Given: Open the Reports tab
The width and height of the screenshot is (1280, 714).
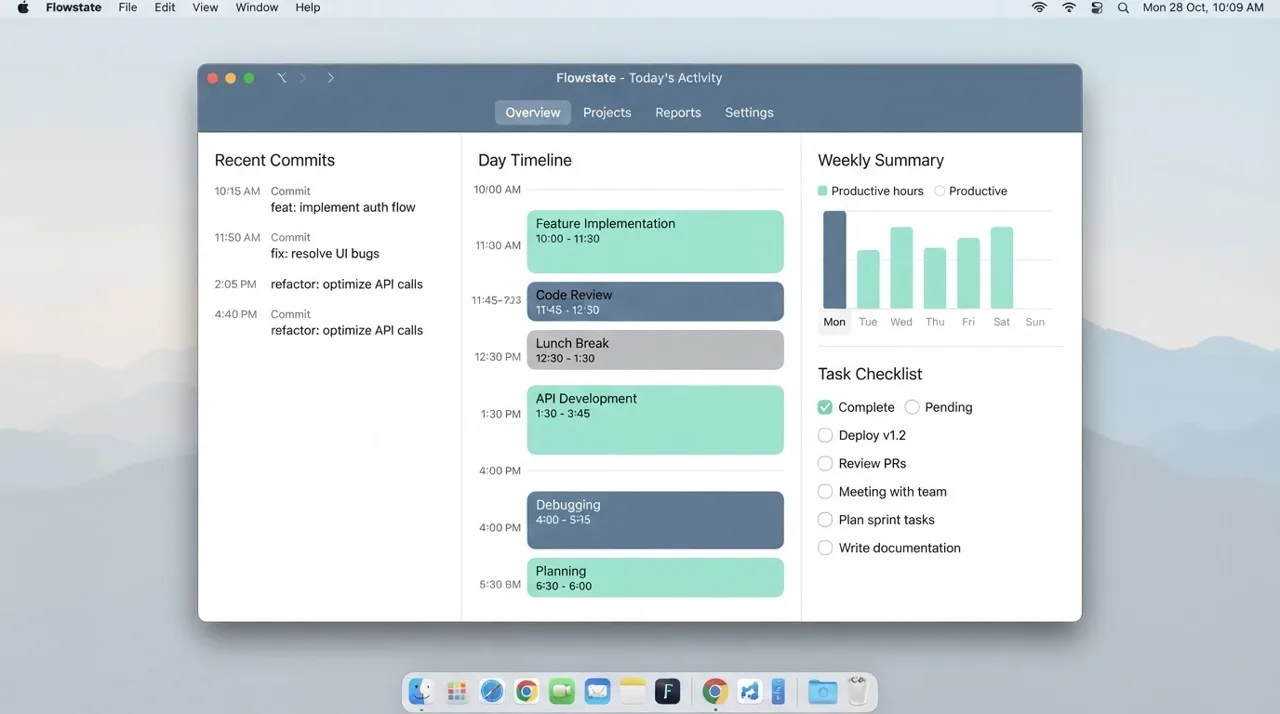Looking at the screenshot, I should coord(678,112).
